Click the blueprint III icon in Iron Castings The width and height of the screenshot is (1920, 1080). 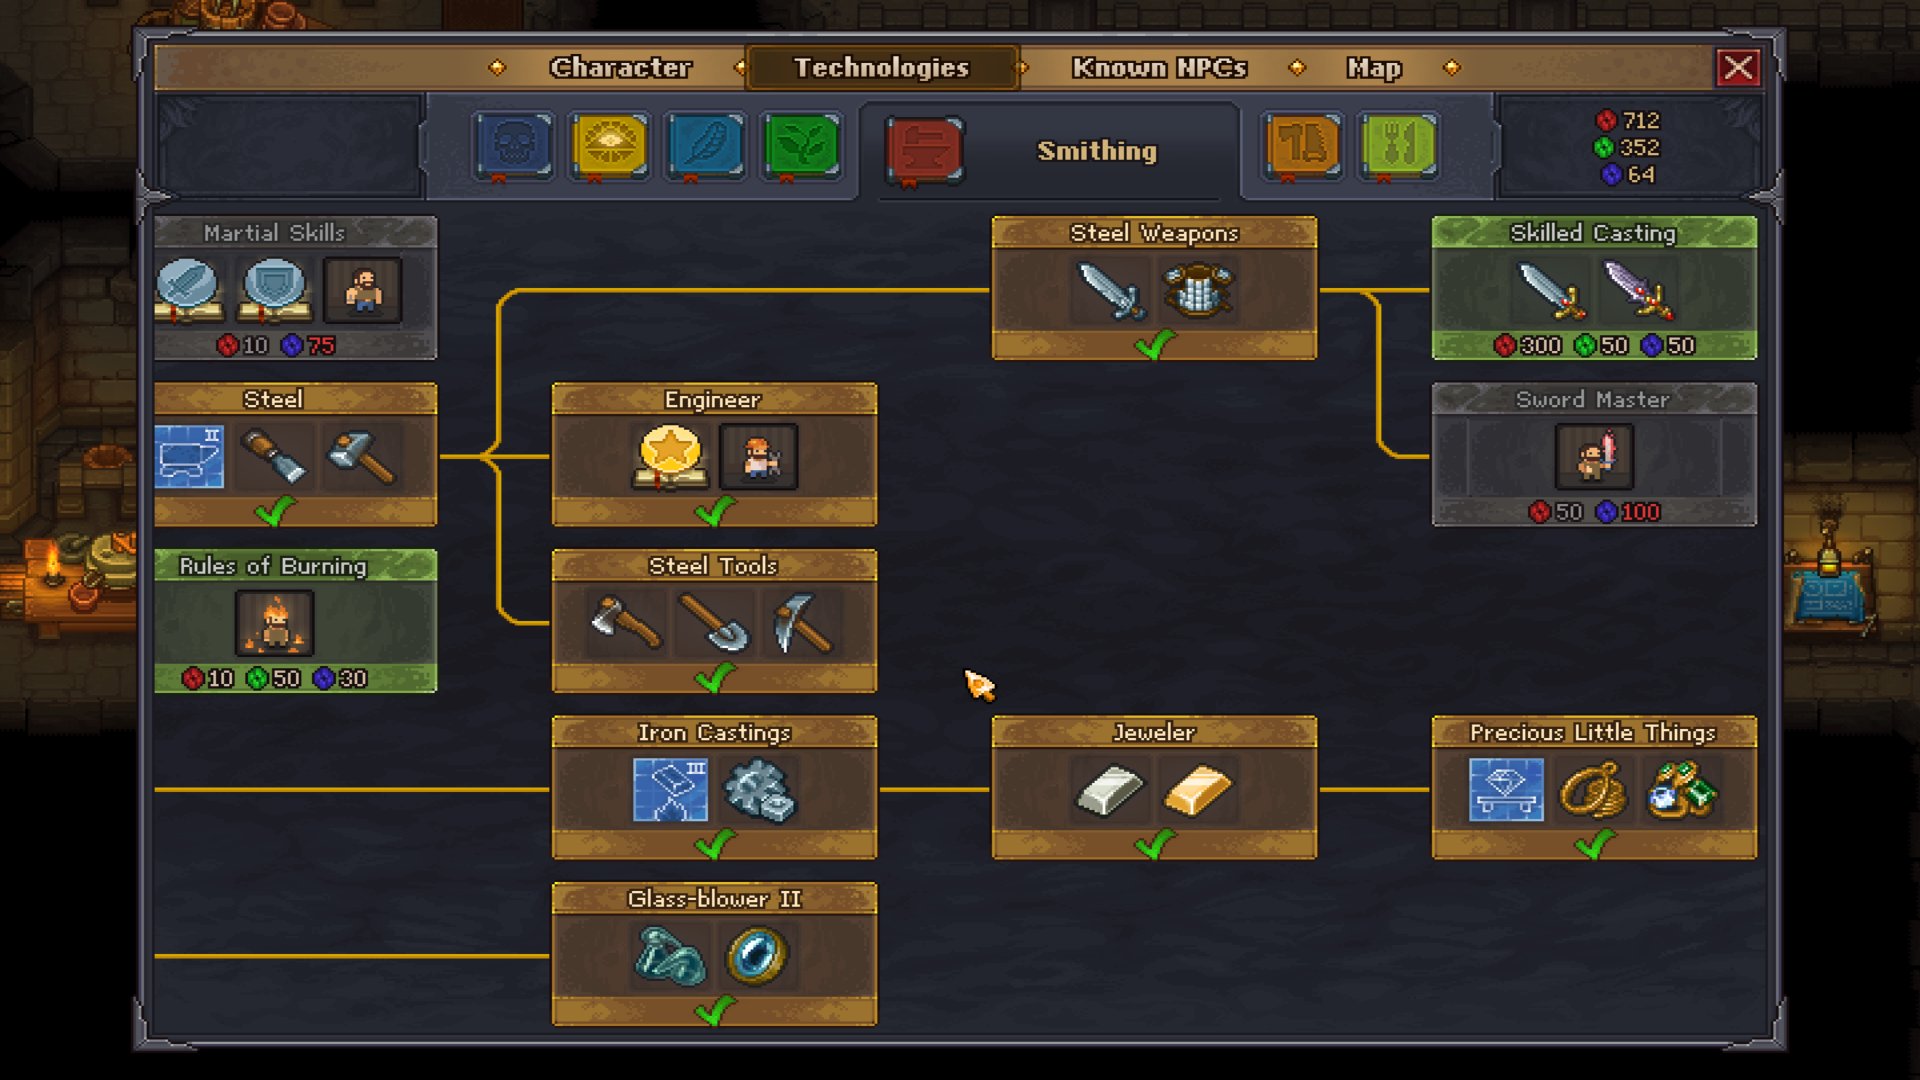point(670,789)
